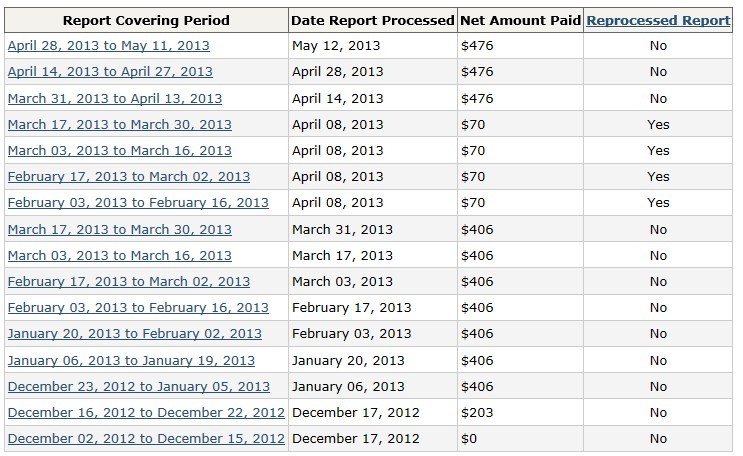743x456 pixels.
Task: Click the Reprocessed Report column header link
Action: [x=657, y=20]
